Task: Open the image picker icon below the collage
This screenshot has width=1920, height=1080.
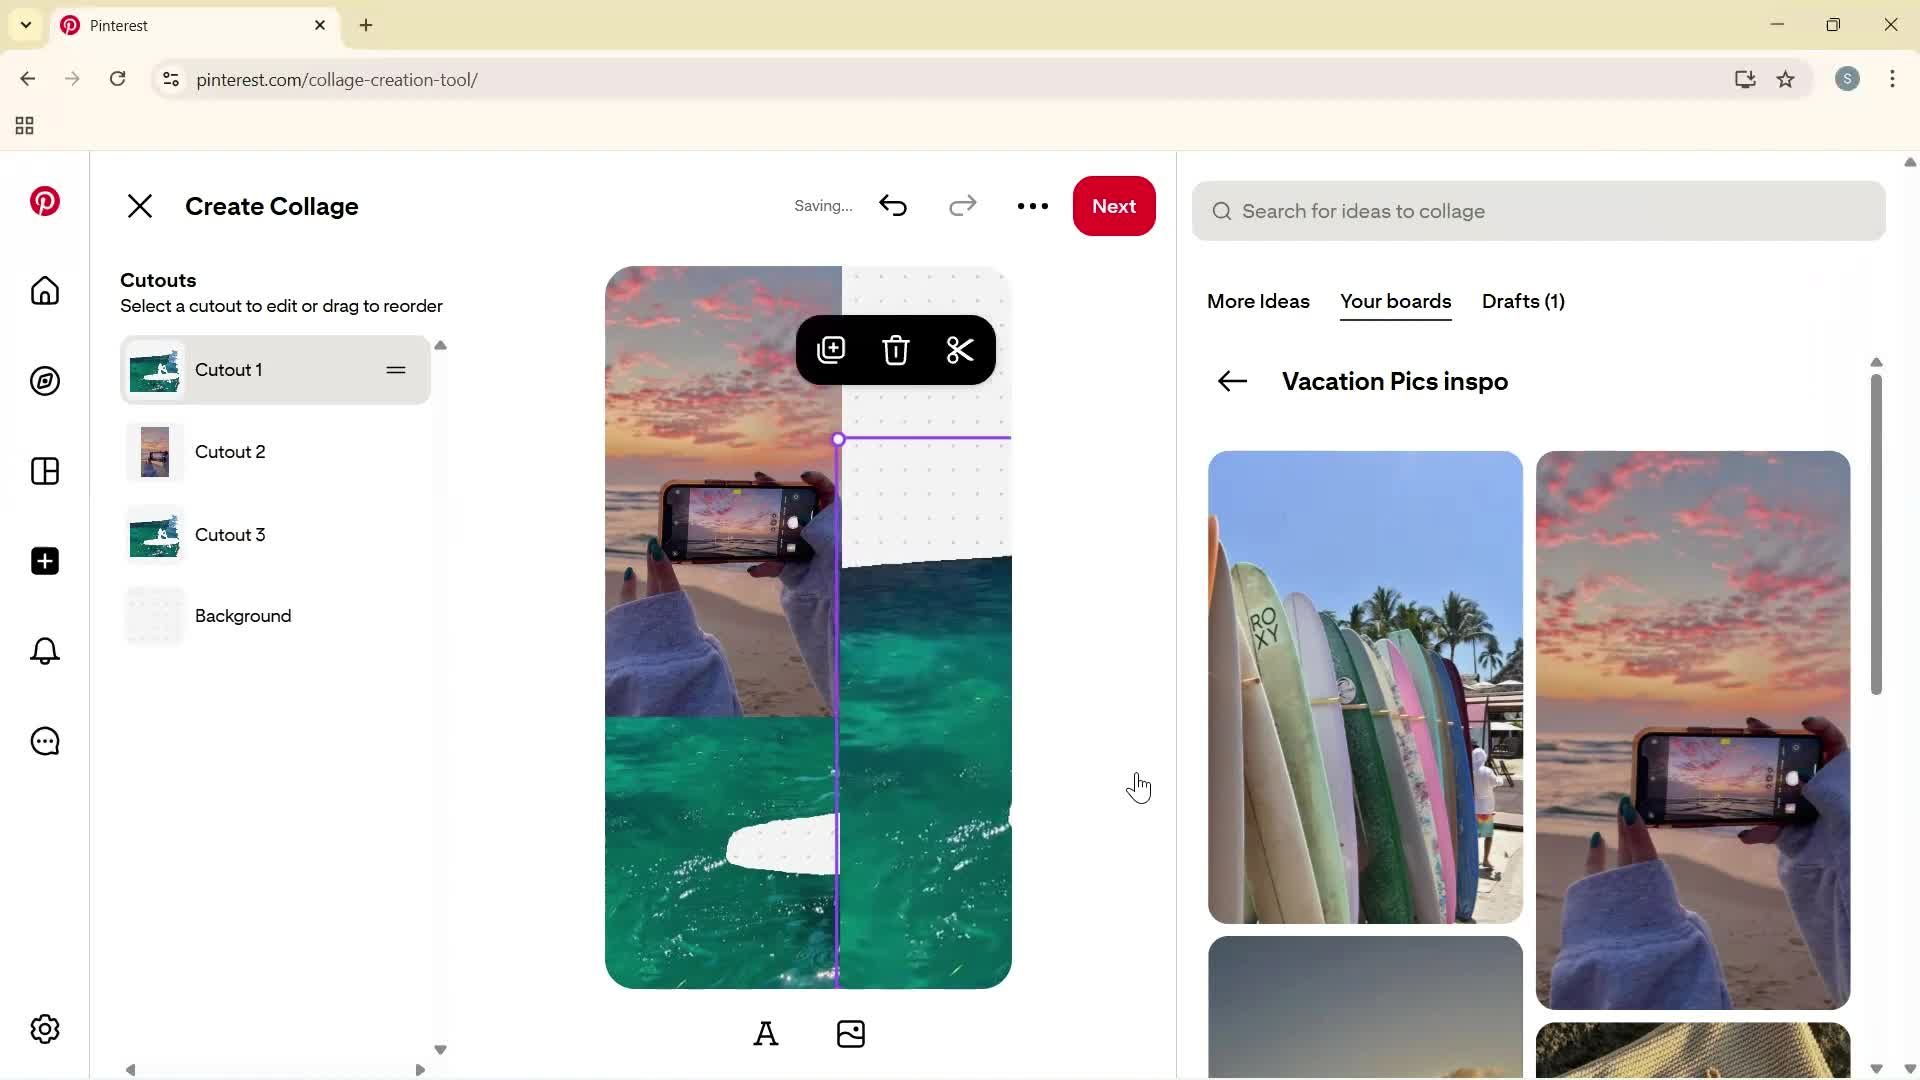Action: tap(851, 1034)
